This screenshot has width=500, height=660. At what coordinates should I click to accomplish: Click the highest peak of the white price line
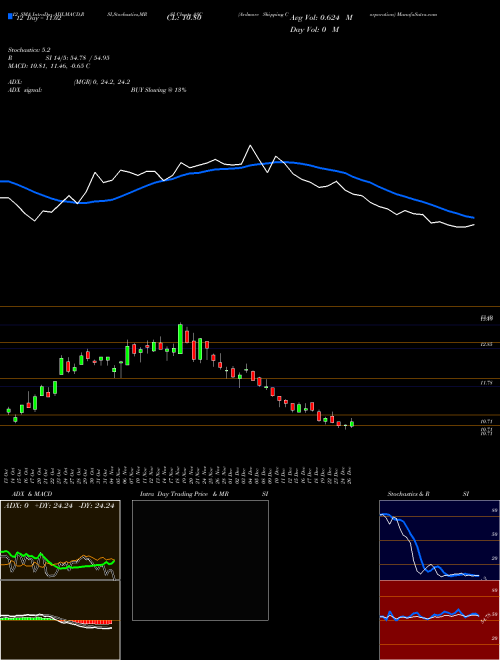pyautogui.click(x=250, y=146)
